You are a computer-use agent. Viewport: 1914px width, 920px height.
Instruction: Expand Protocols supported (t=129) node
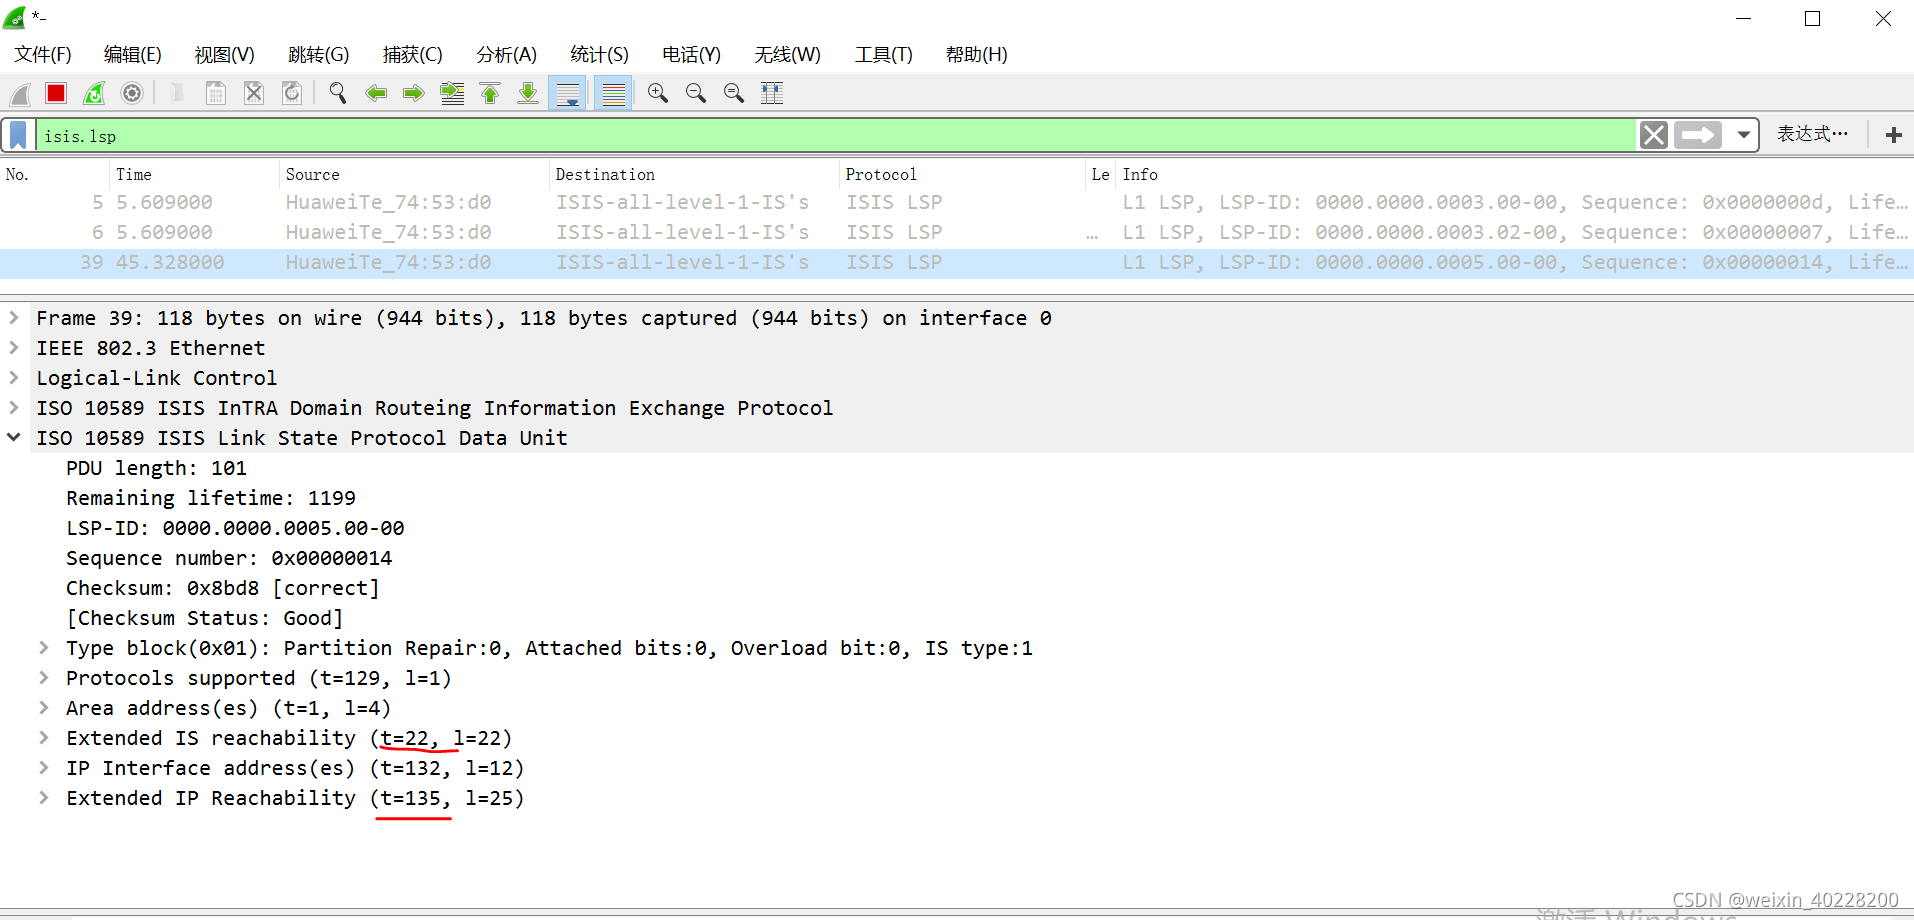pyautogui.click(x=44, y=678)
